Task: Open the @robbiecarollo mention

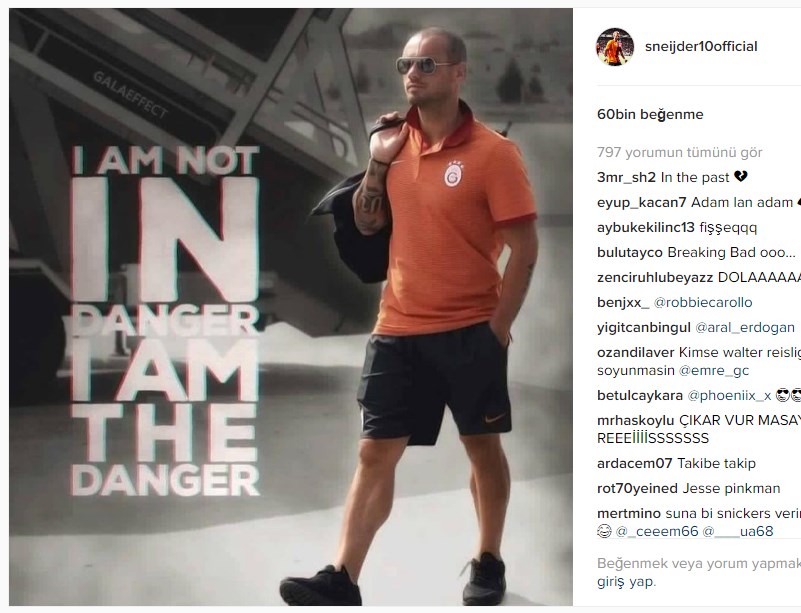Action: click(x=703, y=302)
